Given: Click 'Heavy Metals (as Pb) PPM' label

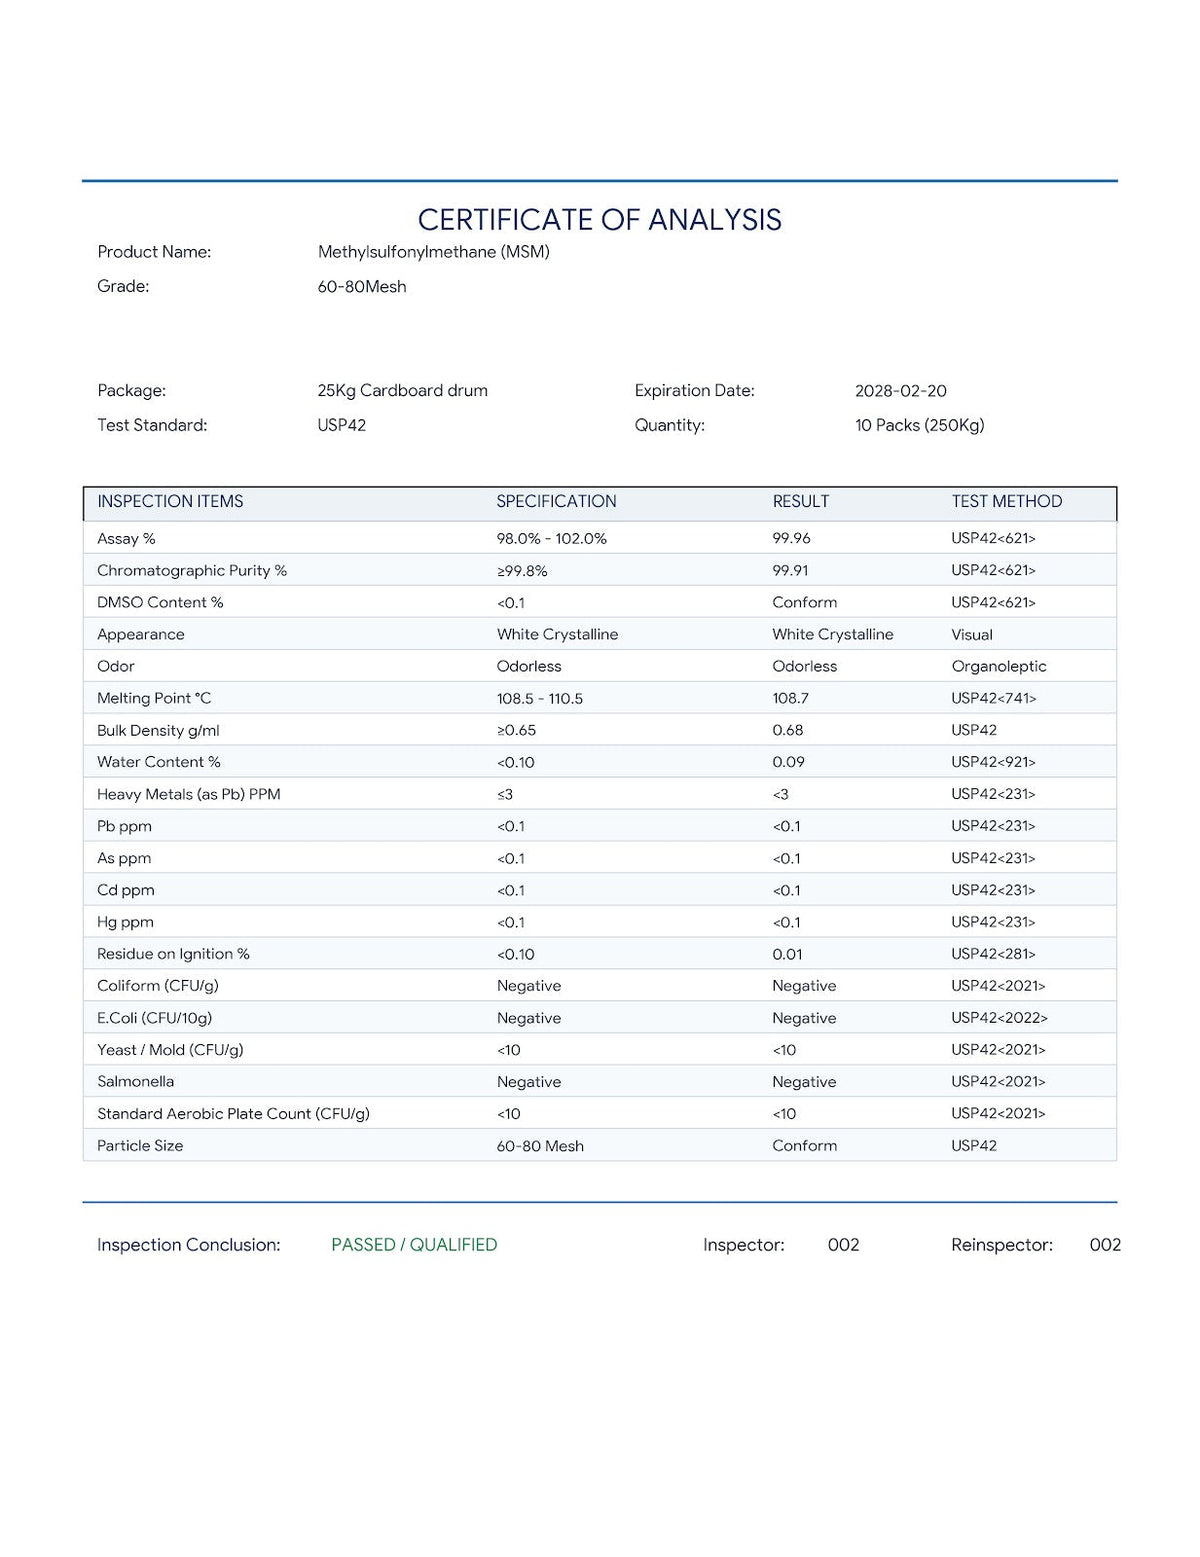Looking at the screenshot, I should [x=189, y=795].
